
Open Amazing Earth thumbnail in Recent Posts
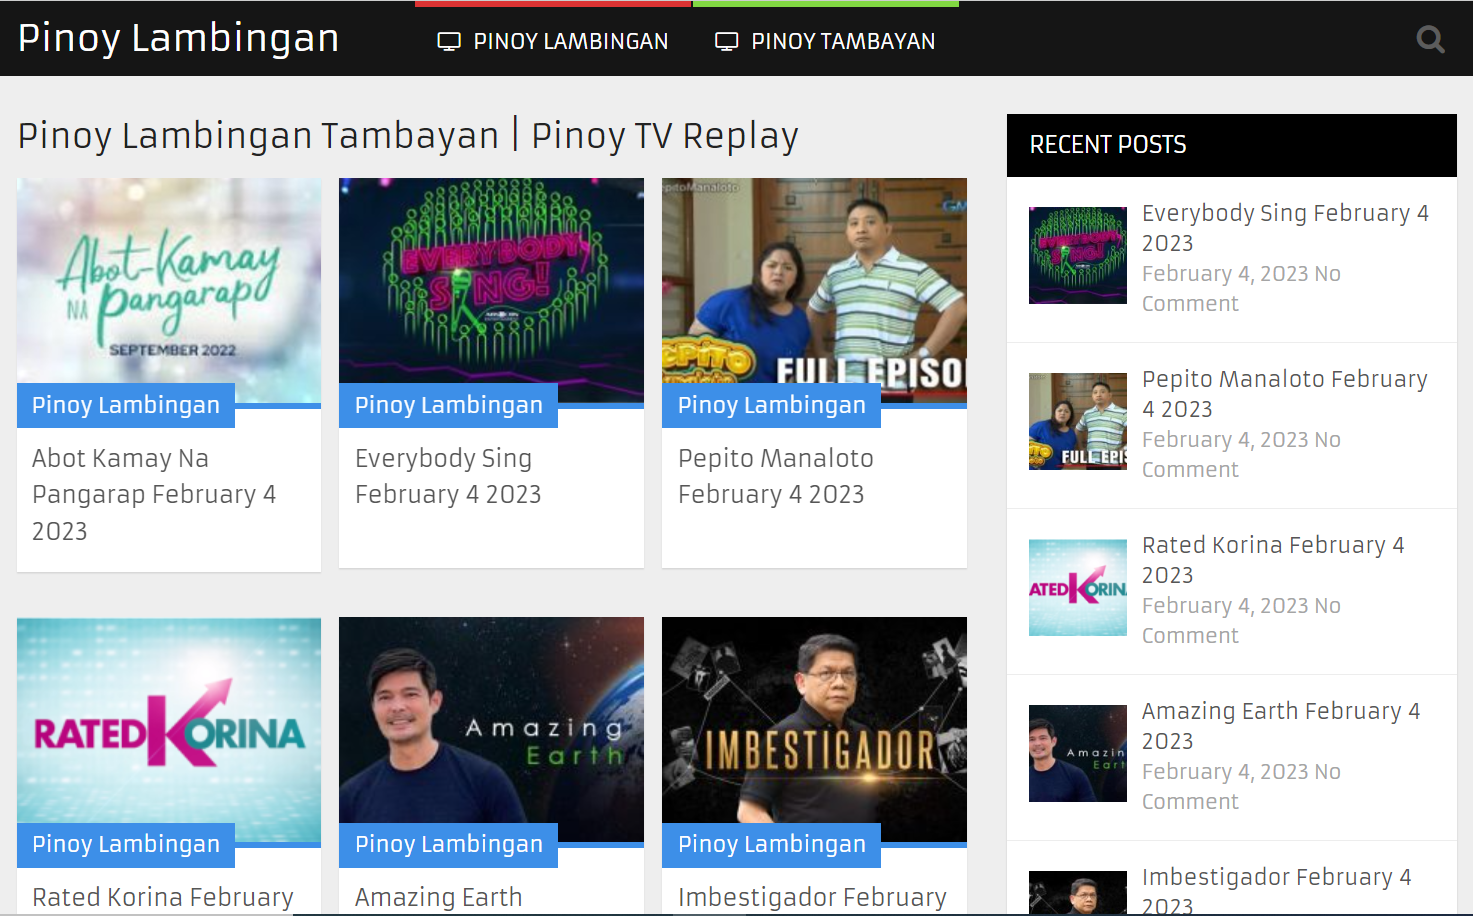(1078, 753)
